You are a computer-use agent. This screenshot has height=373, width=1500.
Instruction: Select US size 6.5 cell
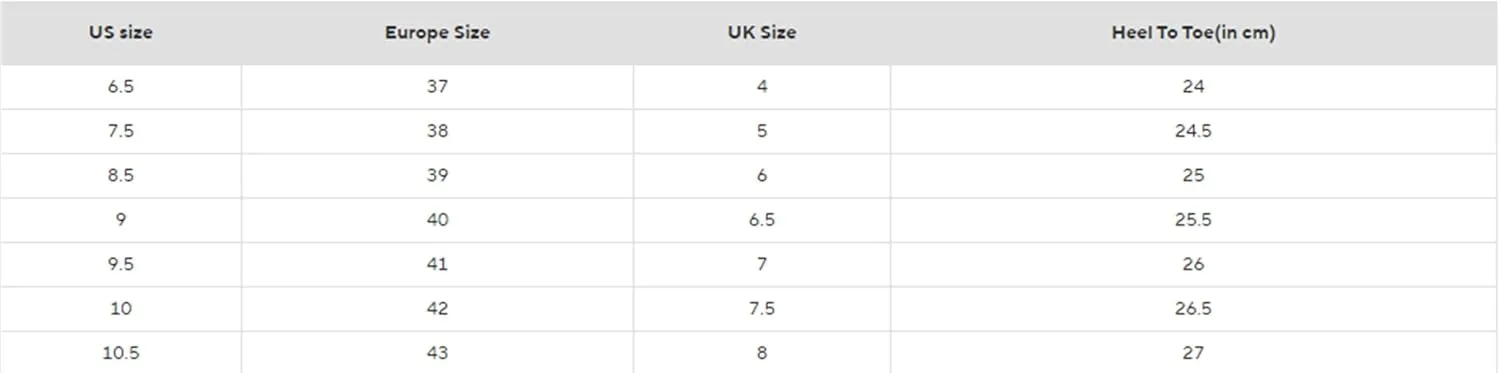click(x=121, y=87)
